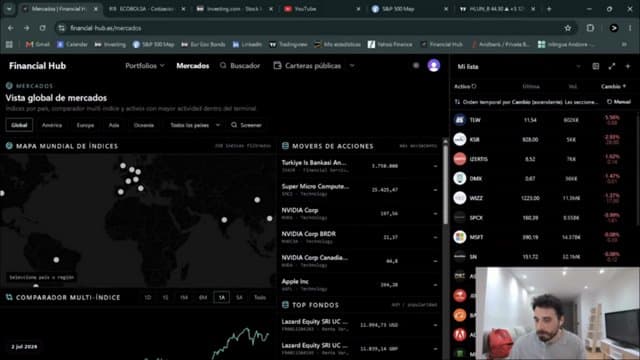Click the Manual sort reset button

pos(619,102)
